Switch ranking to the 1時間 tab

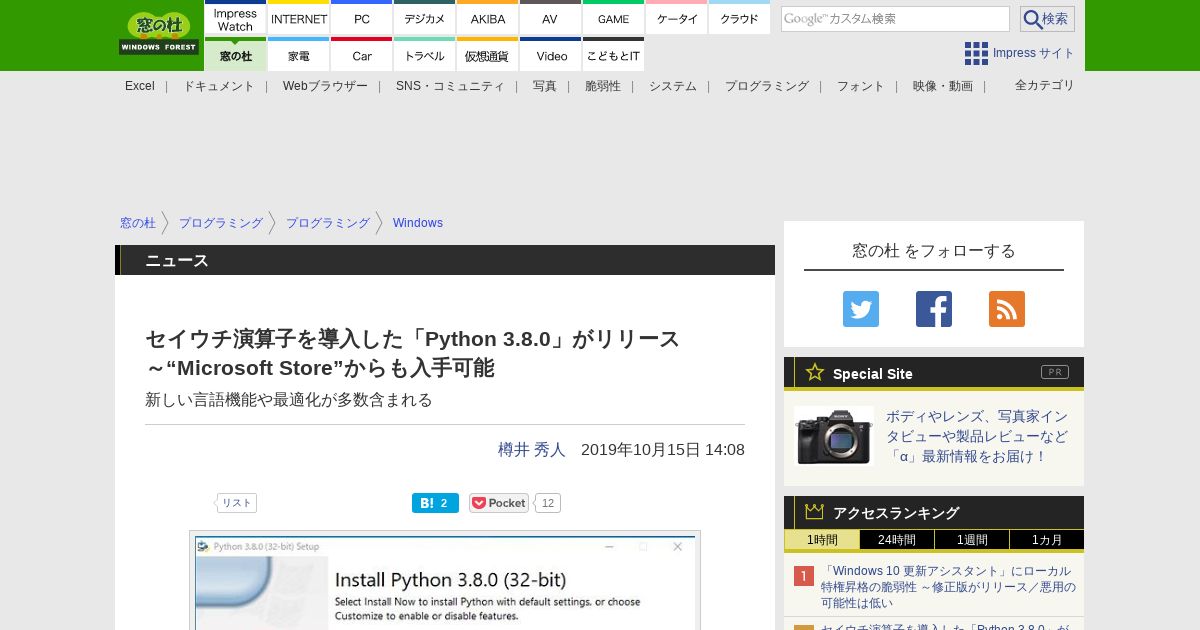coord(822,540)
